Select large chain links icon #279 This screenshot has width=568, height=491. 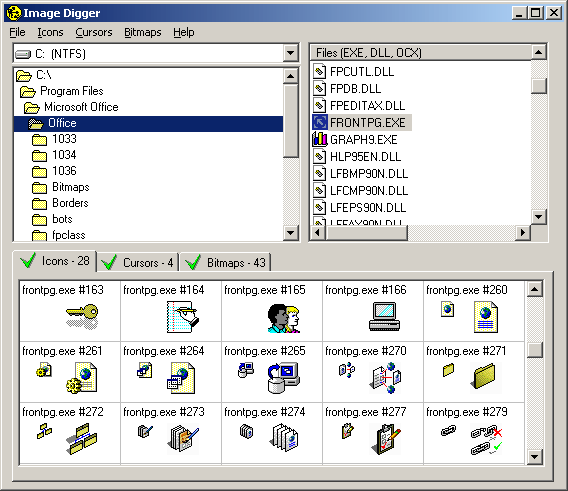486,440
